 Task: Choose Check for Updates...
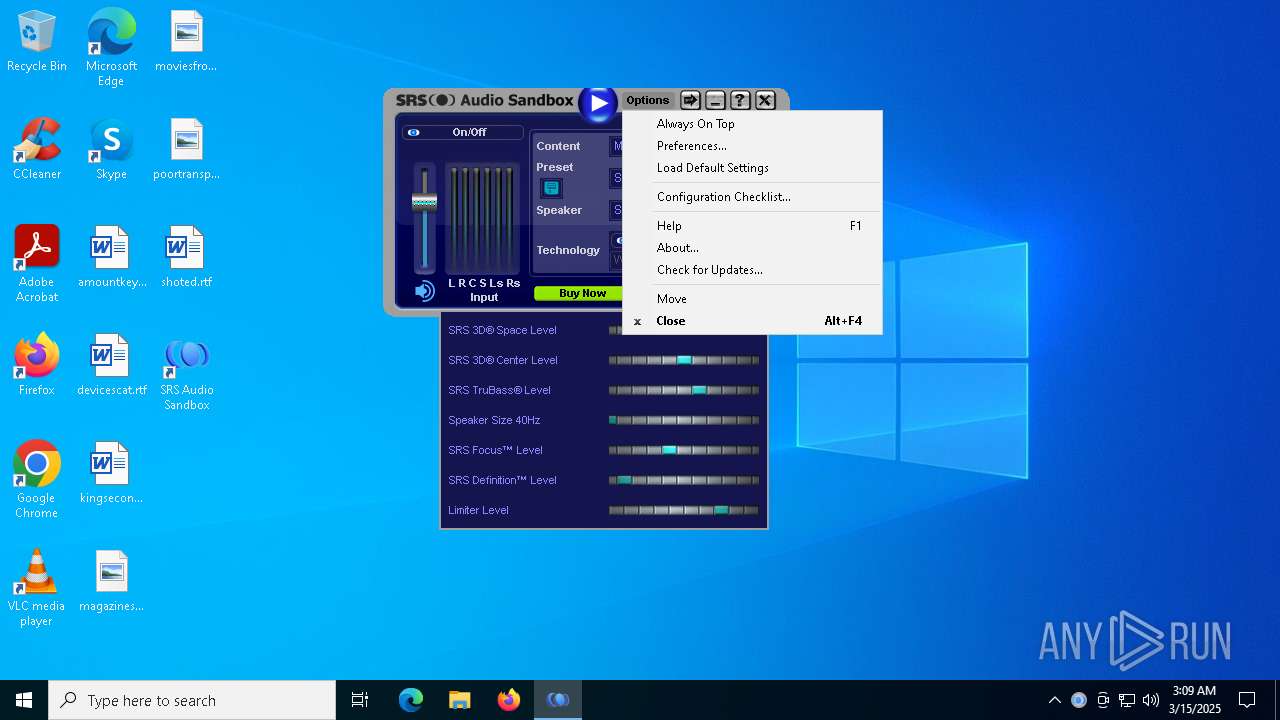pyautogui.click(x=752, y=270)
